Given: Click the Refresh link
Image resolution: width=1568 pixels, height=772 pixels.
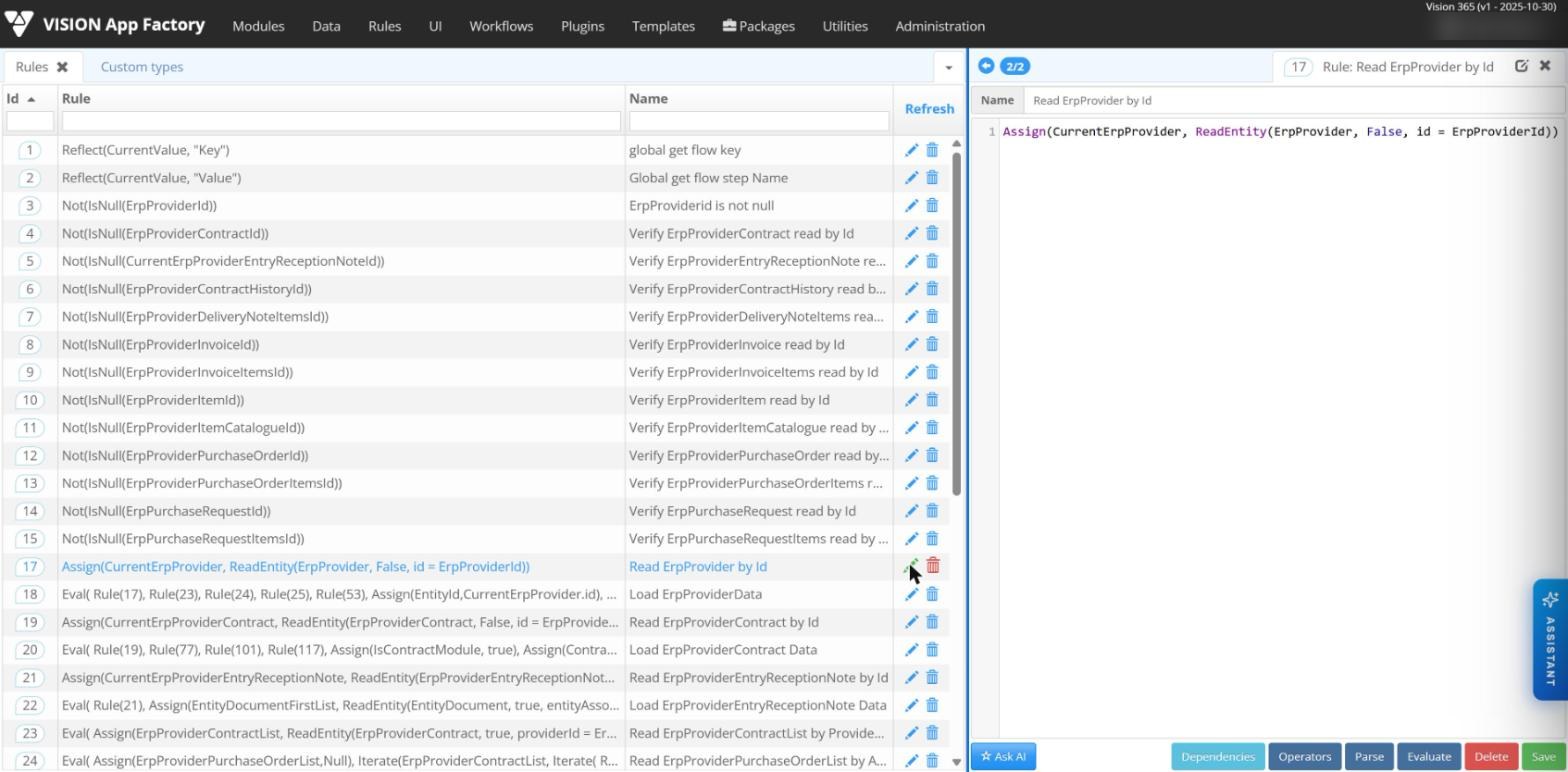Looking at the screenshot, I should point(929,109).
